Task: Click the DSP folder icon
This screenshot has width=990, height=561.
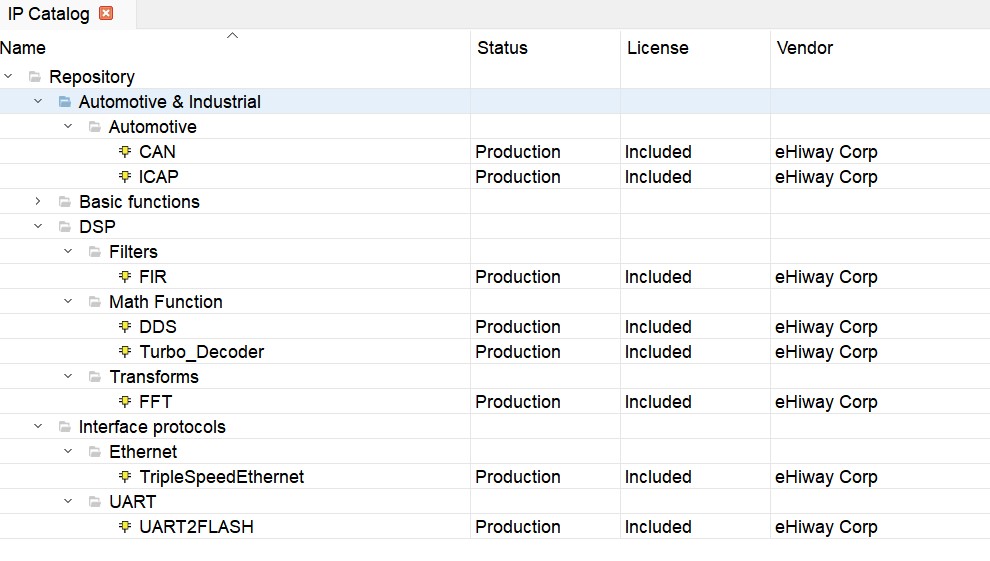Action: click(x=64, y=227)
